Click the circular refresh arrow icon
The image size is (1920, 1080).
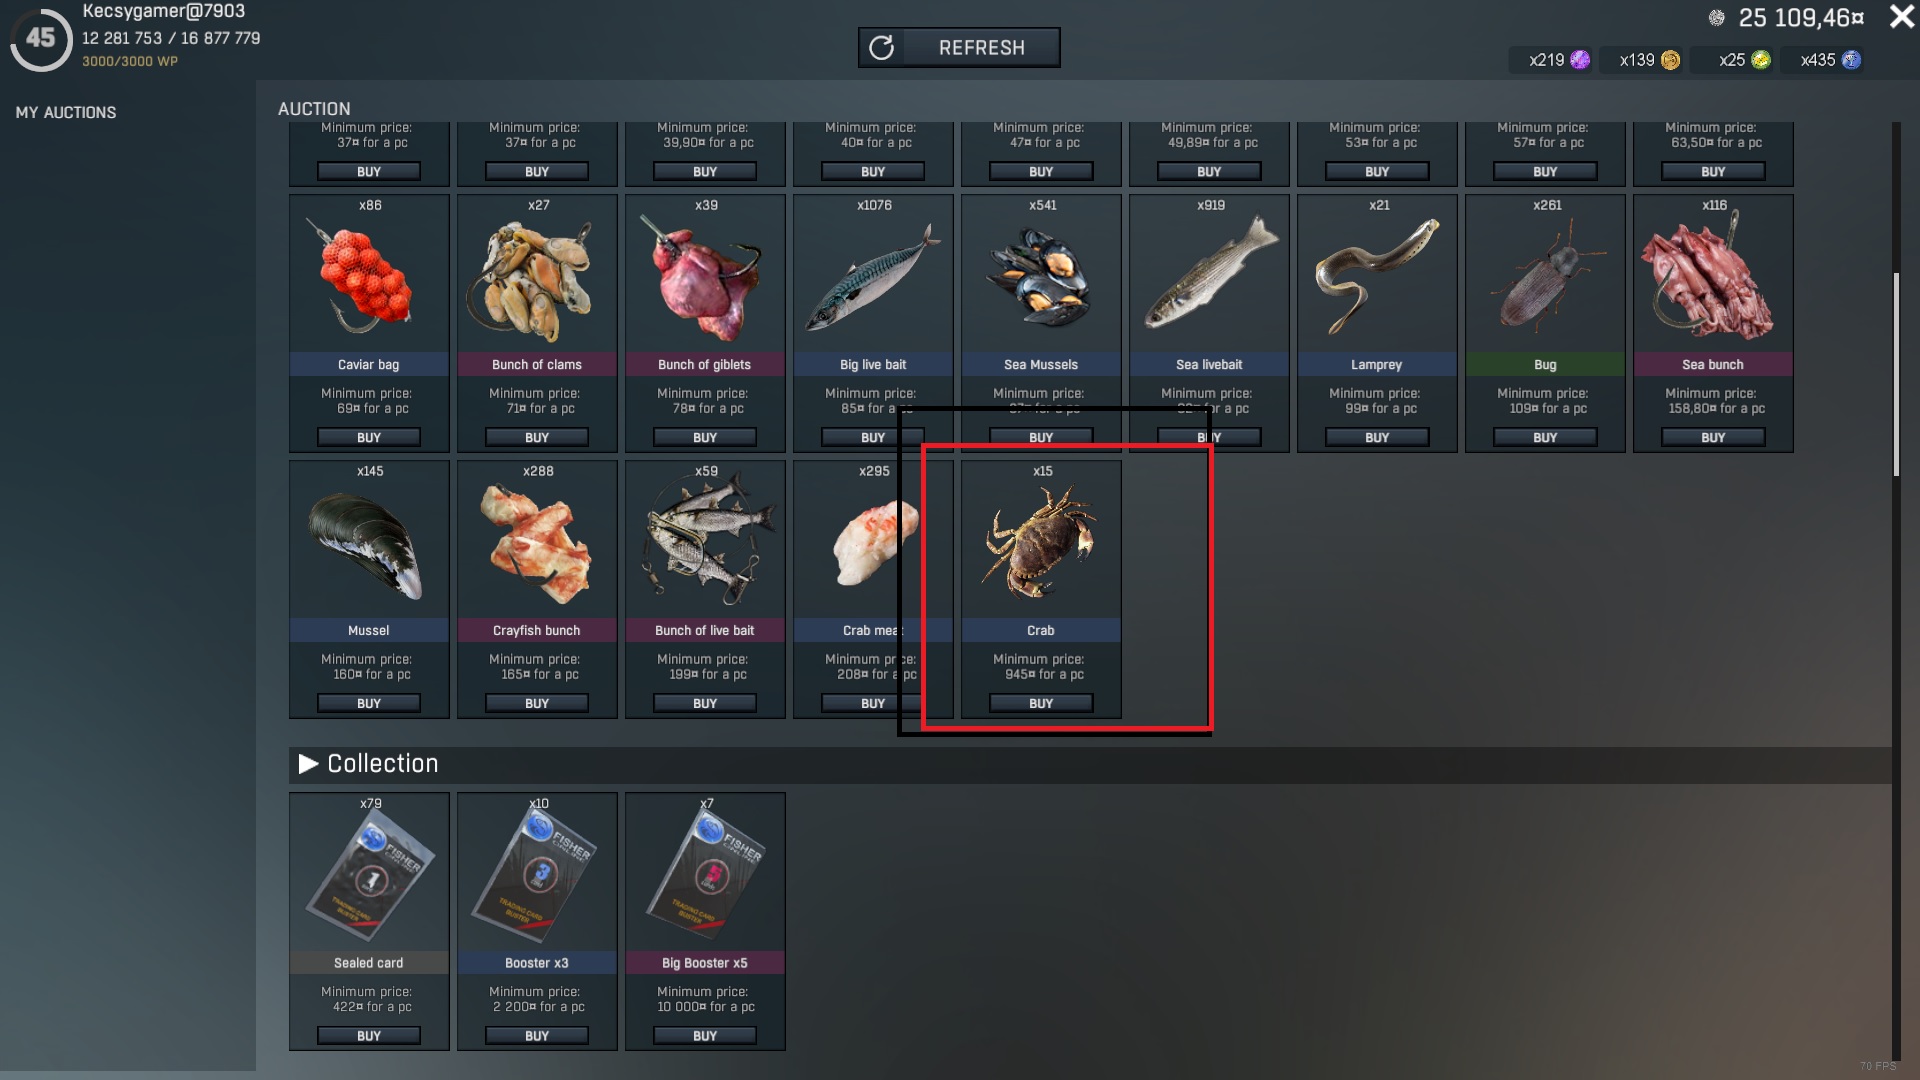[881, 48]
